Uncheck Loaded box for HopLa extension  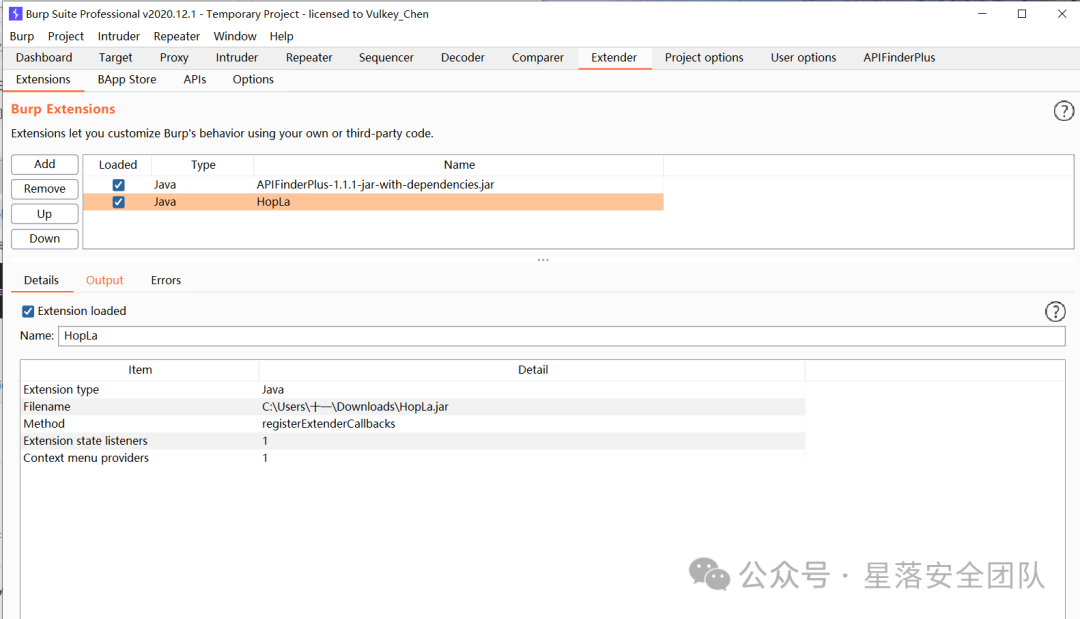pos(118,202)
